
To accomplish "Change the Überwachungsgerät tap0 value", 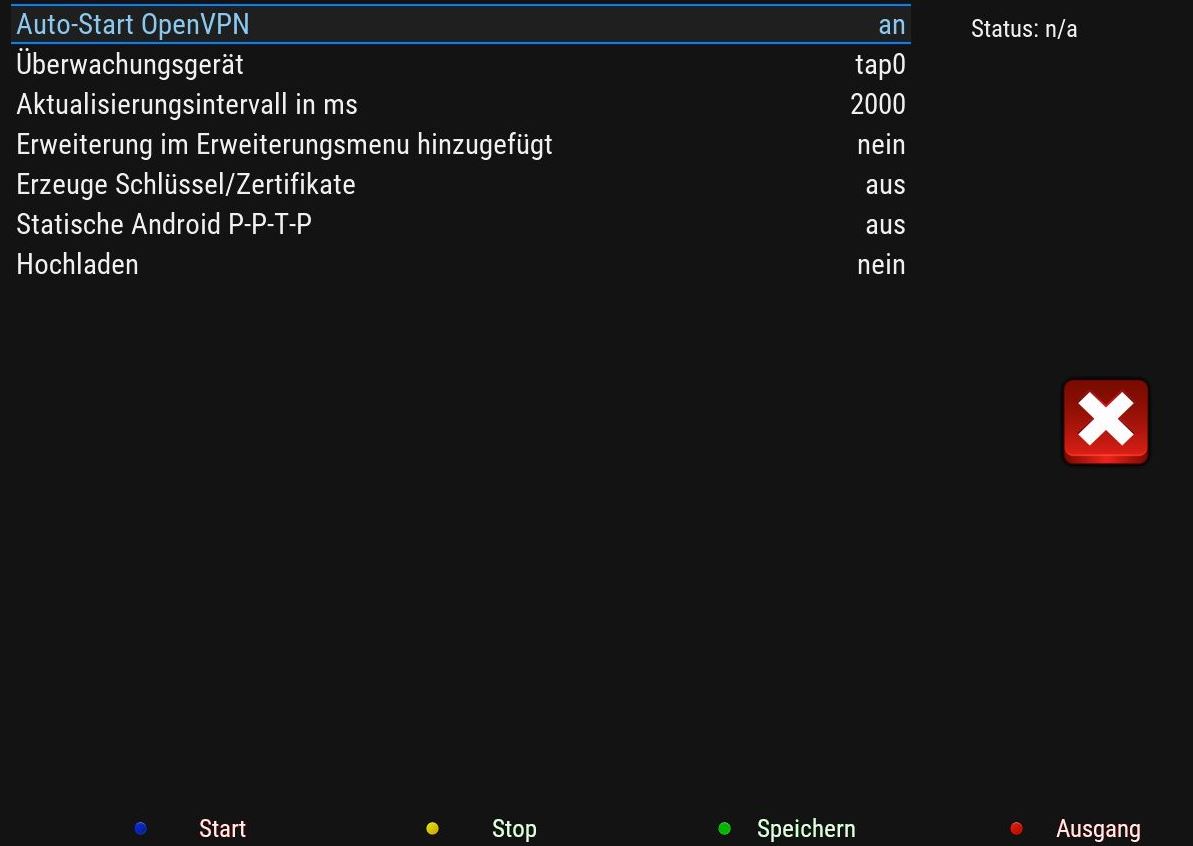I will pyautogui.click(x=880, y=65).
